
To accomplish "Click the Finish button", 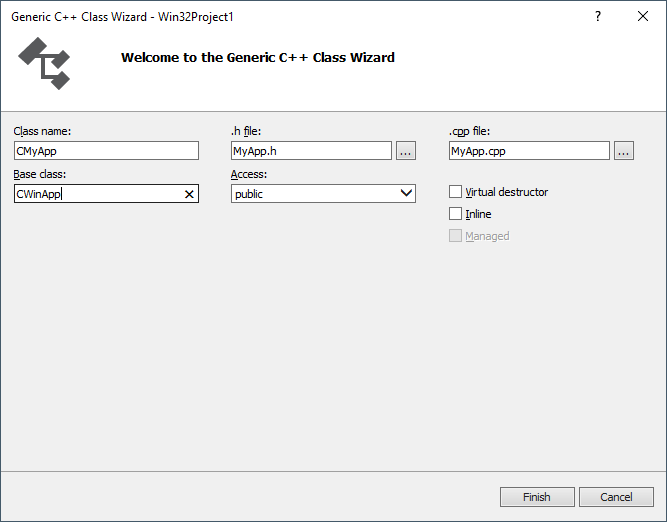I will [x=537, y=497].
